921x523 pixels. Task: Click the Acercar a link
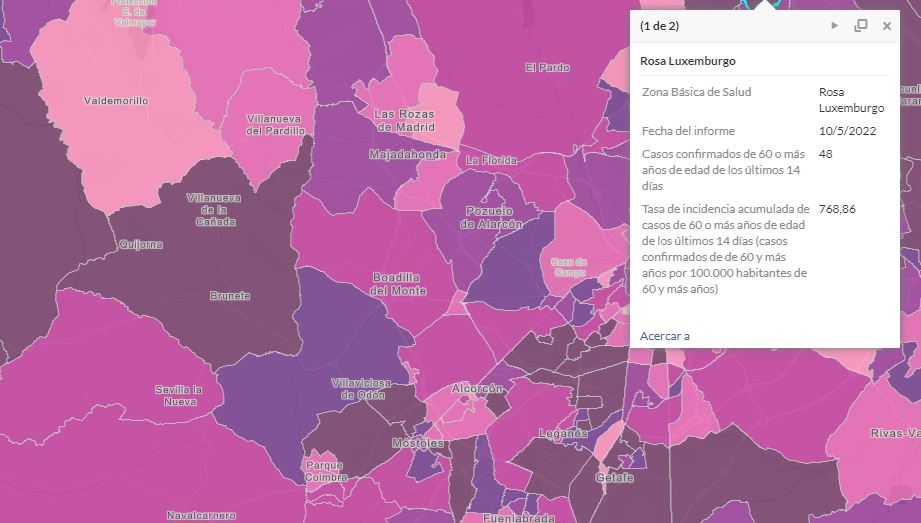(x=664, y=336)
